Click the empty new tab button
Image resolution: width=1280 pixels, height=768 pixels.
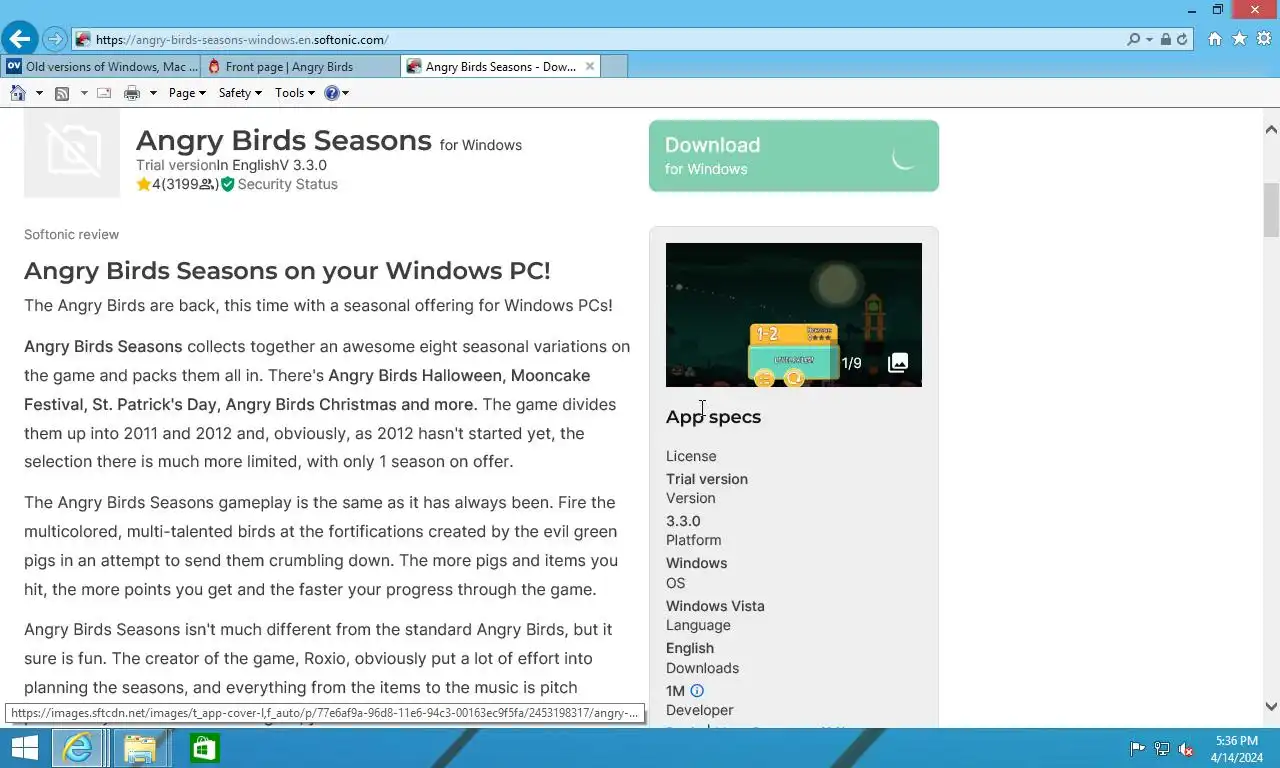point(614,66)
